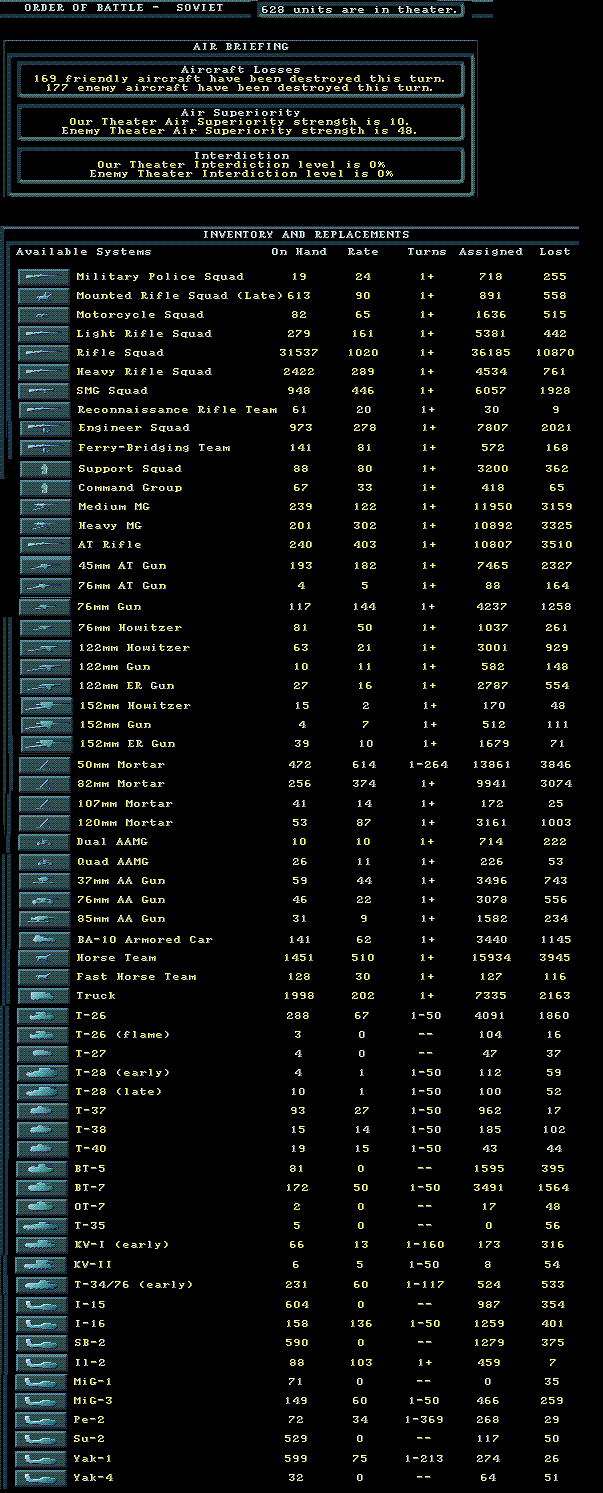Click the Assigned column header
Viewport: 603px width, 1493px height.
click(491, 252)
